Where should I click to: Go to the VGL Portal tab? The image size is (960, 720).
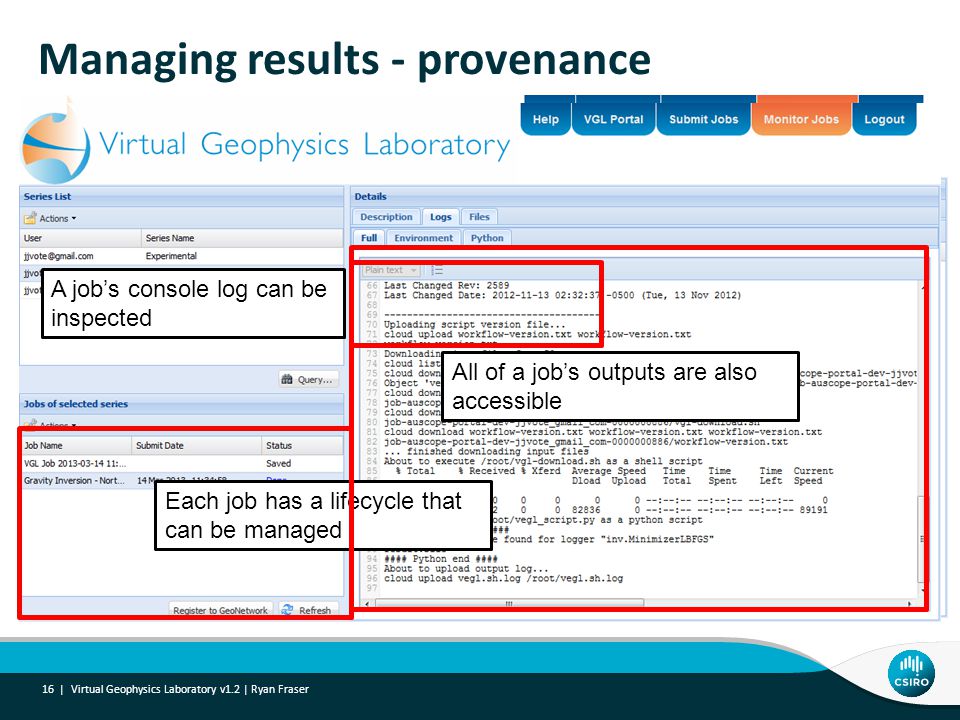(x=613, y=118)
